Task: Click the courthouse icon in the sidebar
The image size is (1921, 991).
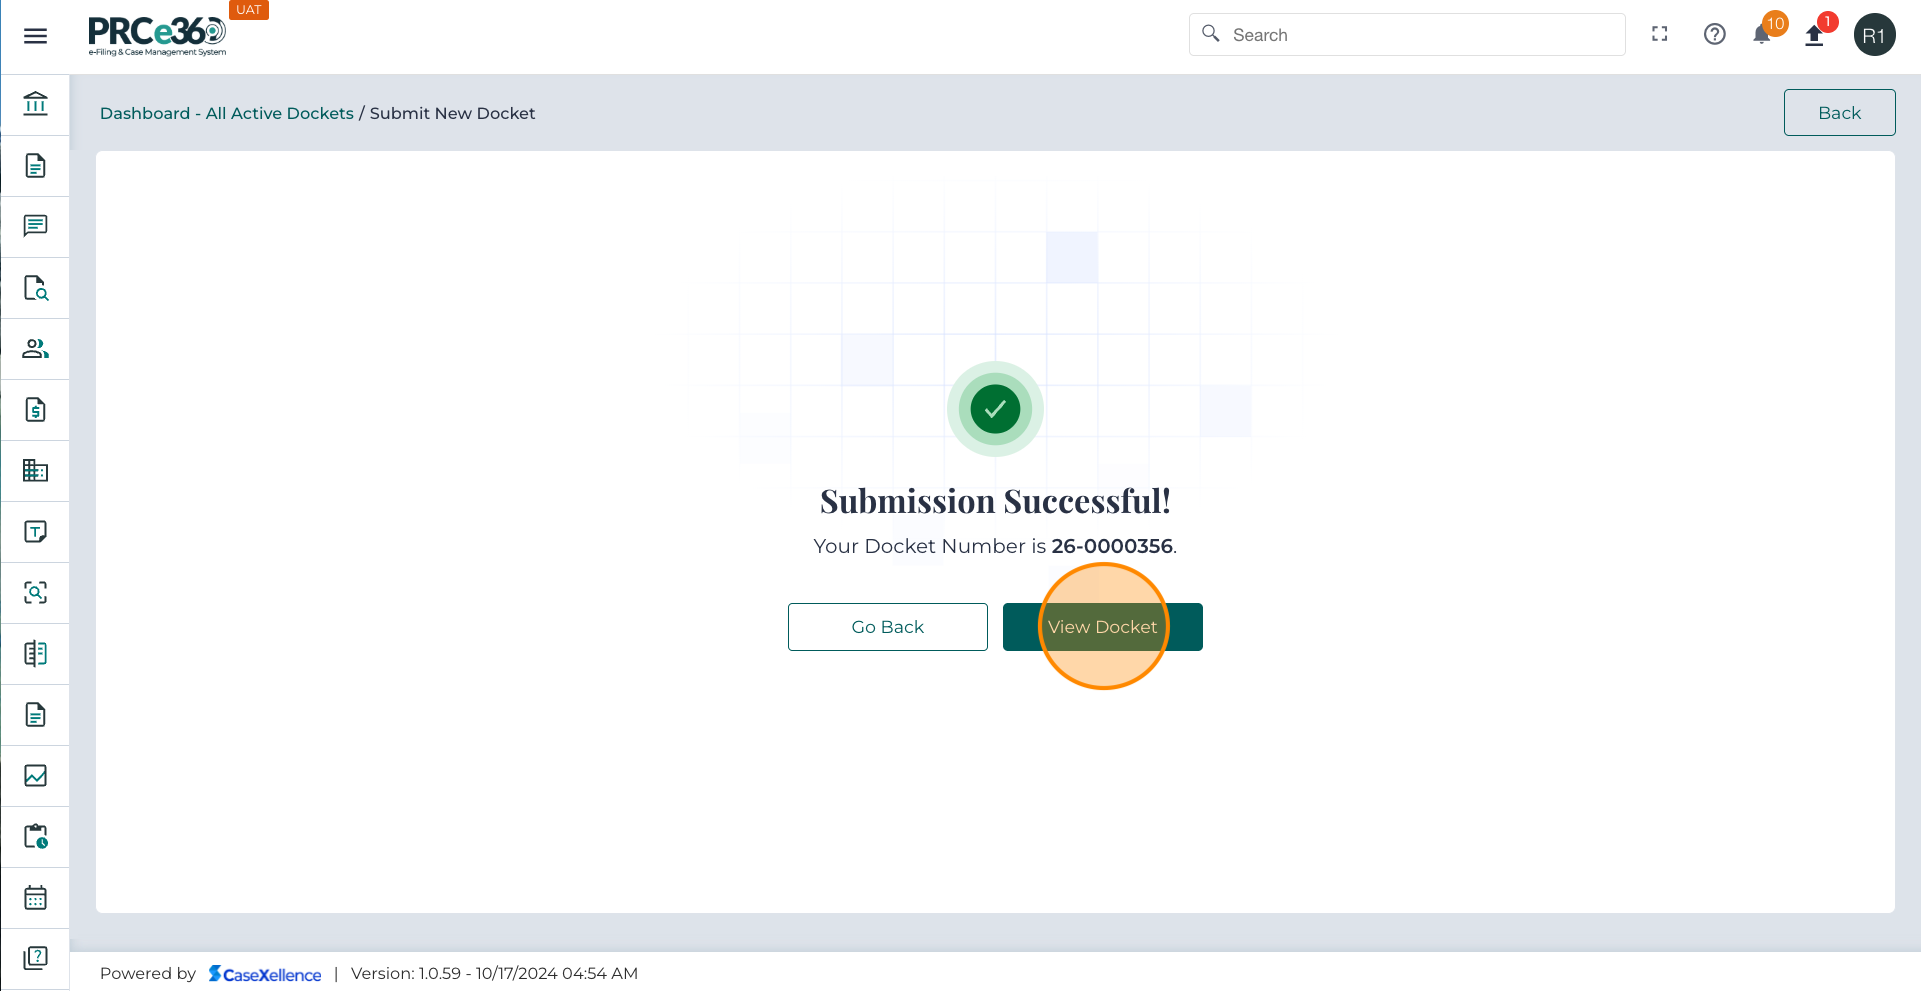Action: (35, 104)
